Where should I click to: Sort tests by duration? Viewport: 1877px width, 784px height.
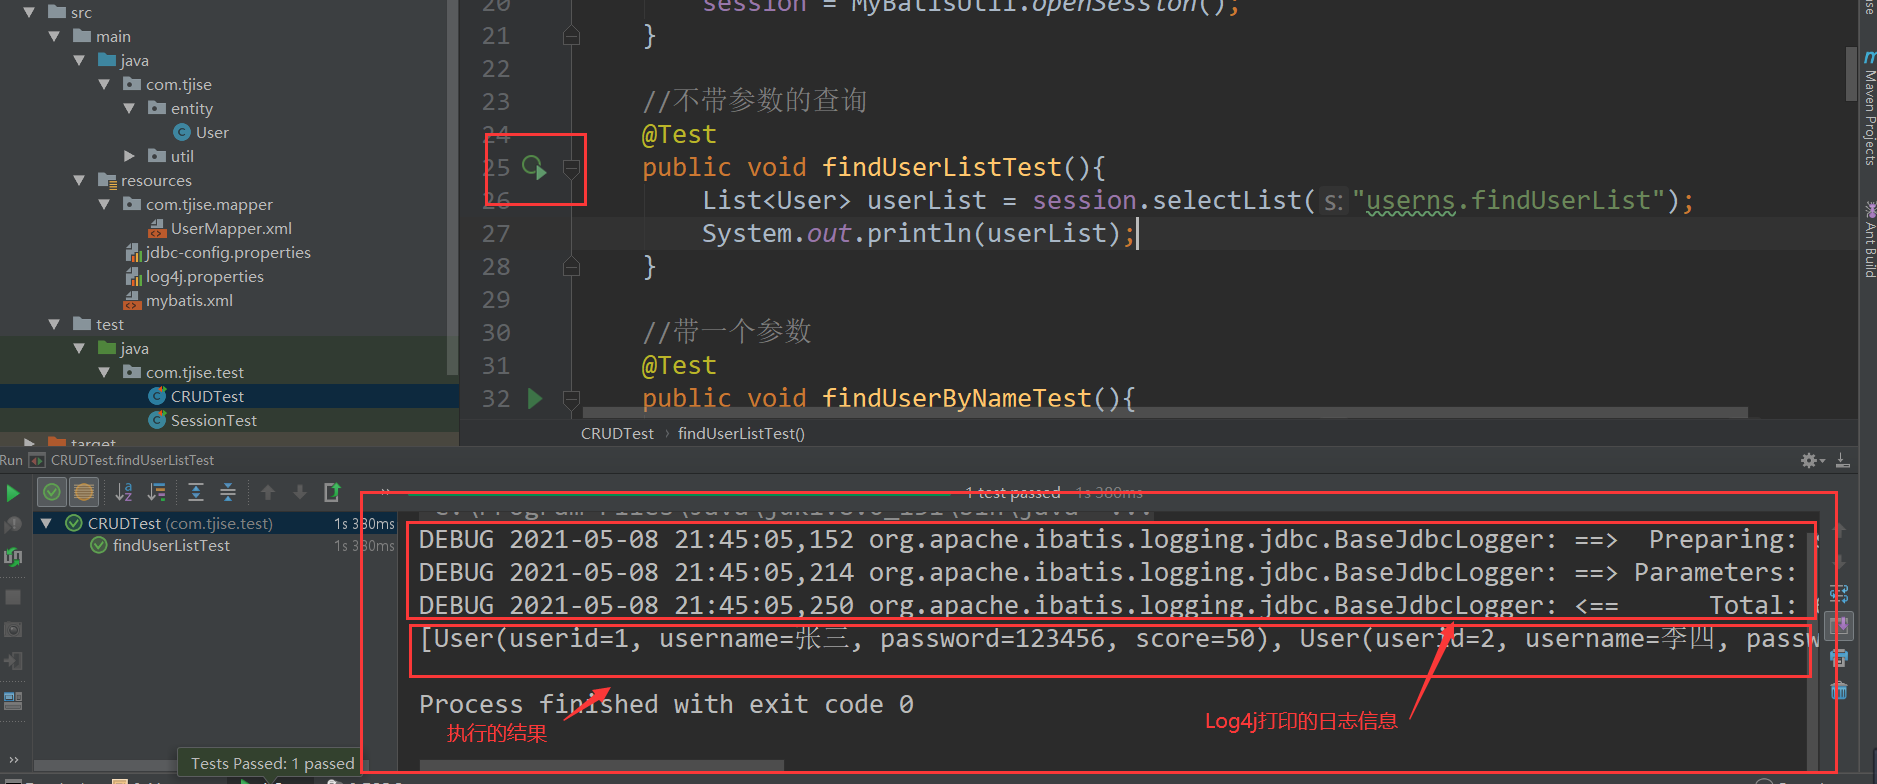[x=157, y=492]
